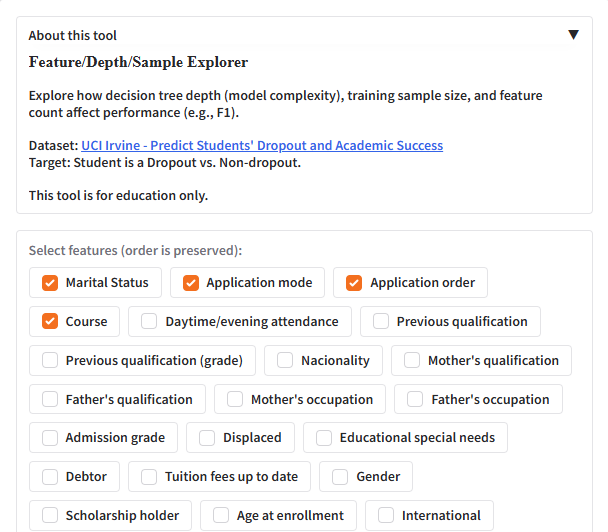
Task: Check the Previous qualification box
Action: (x=381, y=322)
